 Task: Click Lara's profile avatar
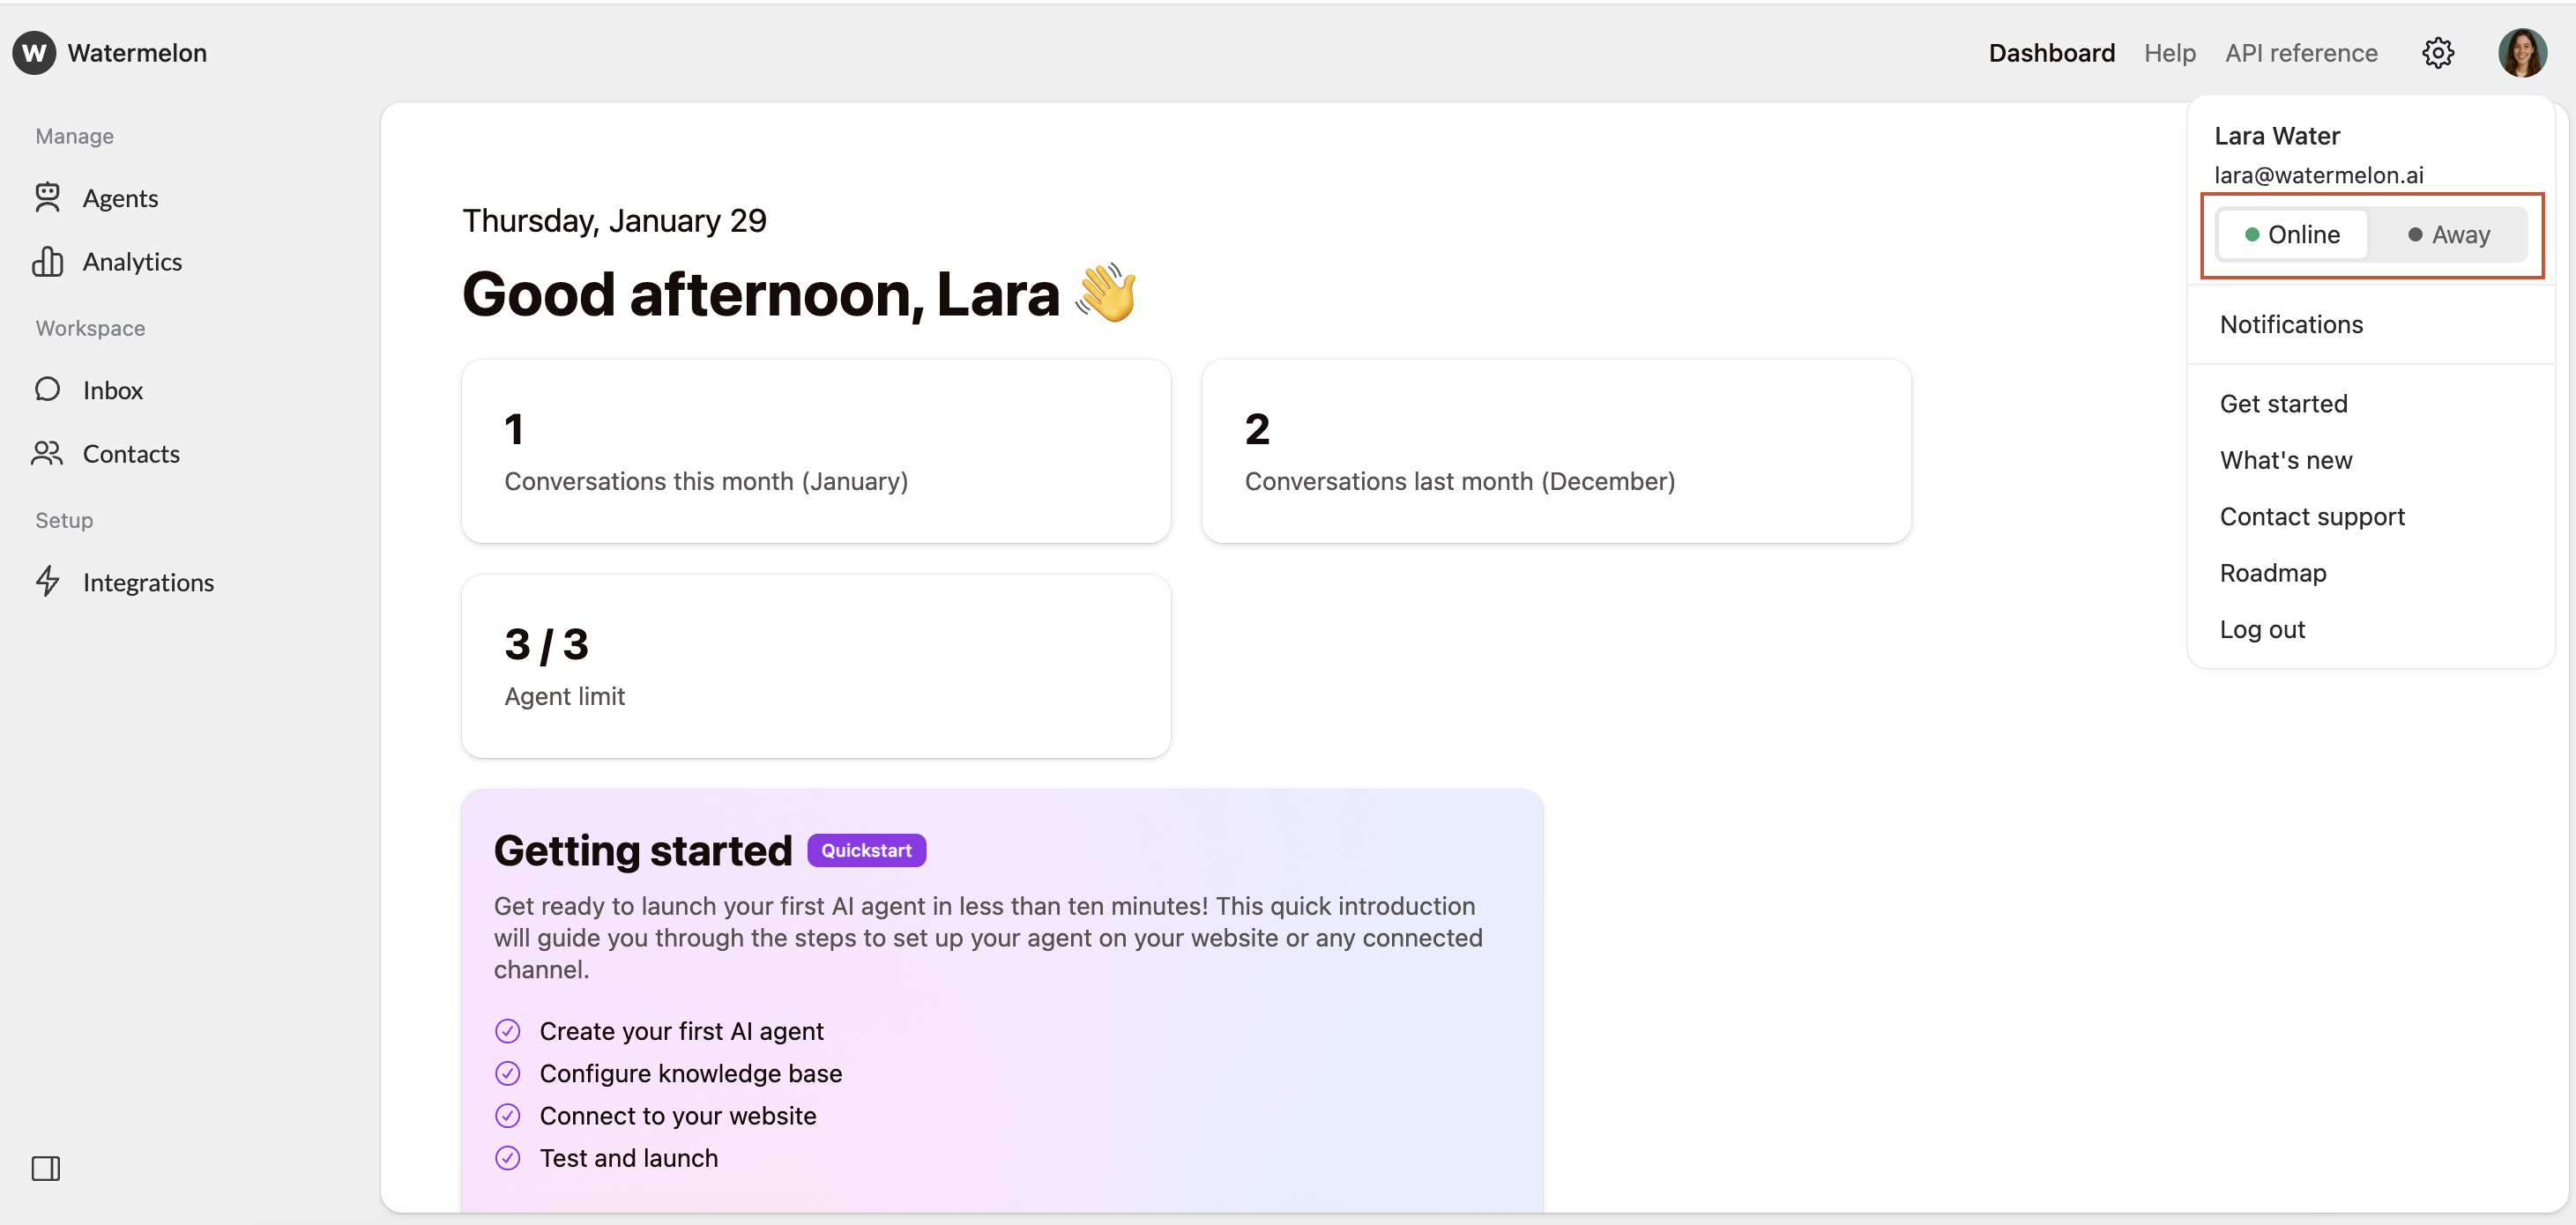(x=2522, y=52)
